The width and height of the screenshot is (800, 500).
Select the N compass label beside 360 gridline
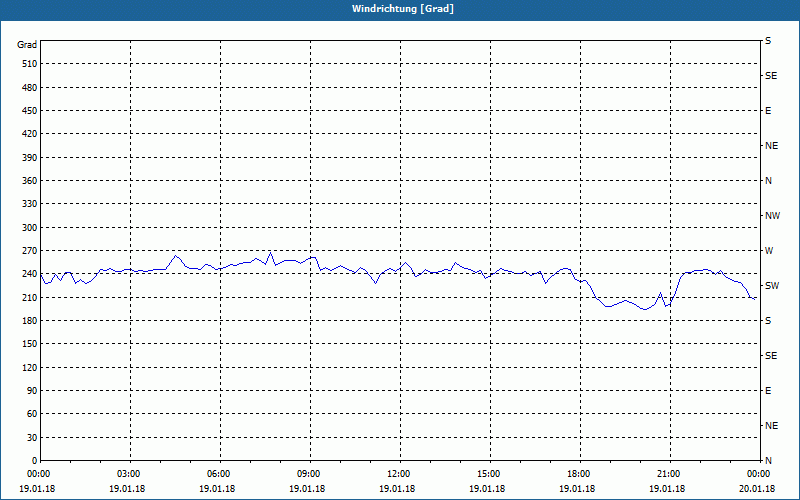768,181
